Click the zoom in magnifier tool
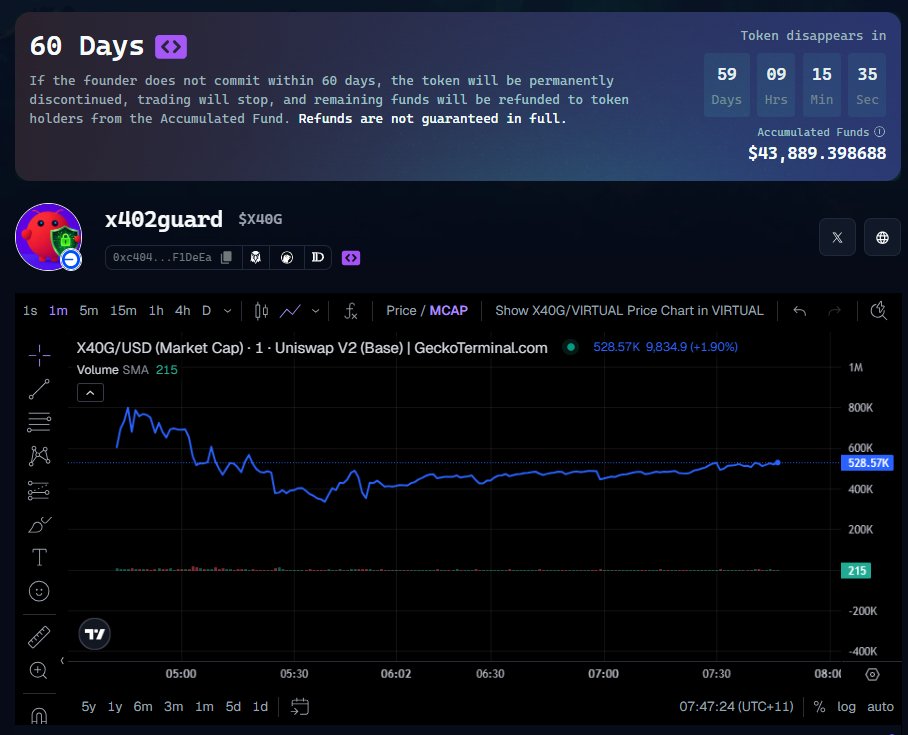Screen dimensions: 908x735 click(39, 670)
